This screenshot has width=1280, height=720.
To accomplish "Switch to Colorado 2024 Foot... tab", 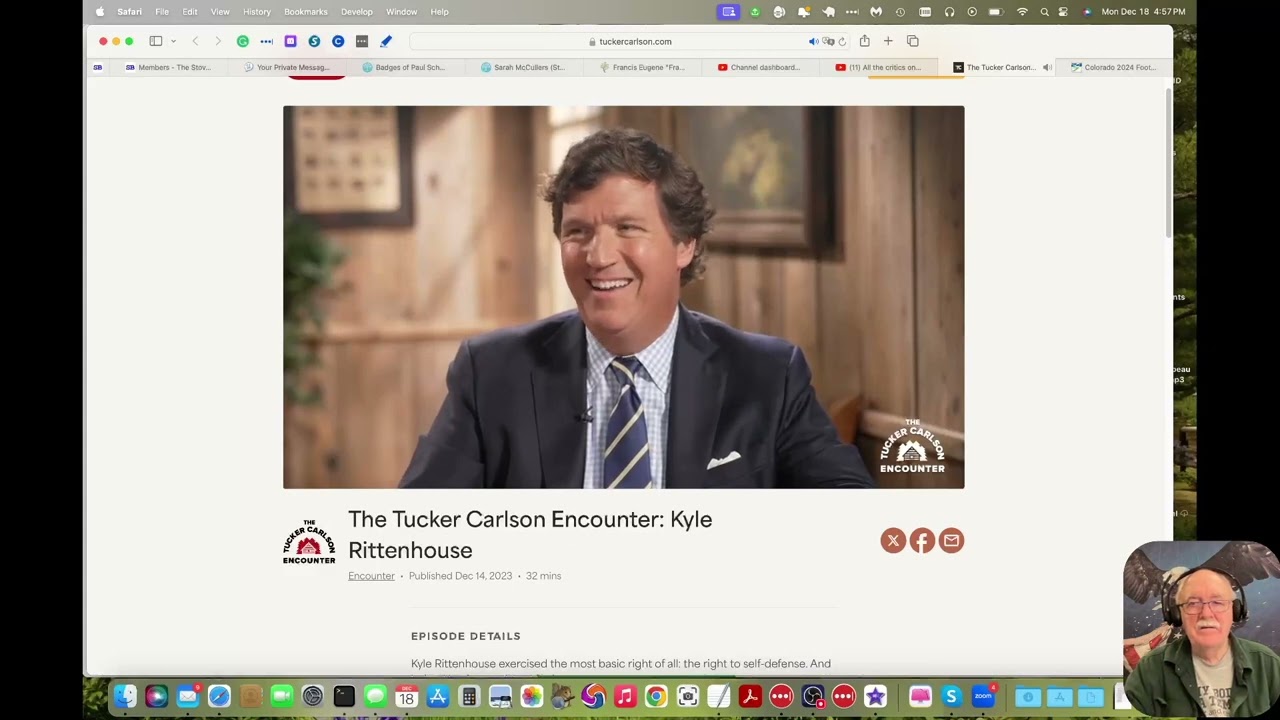I will click(1113, 67).
